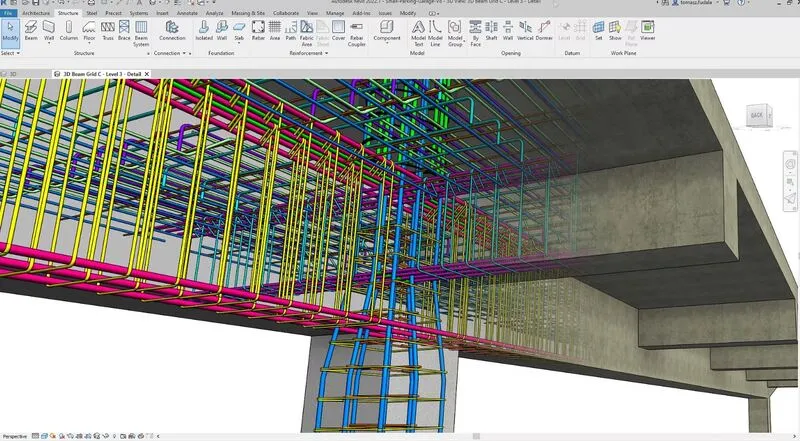Screen dimensions: 800x441
Task: Select the Isolated foundation tool
Action: pyautogui.click(x=204, y=31)
